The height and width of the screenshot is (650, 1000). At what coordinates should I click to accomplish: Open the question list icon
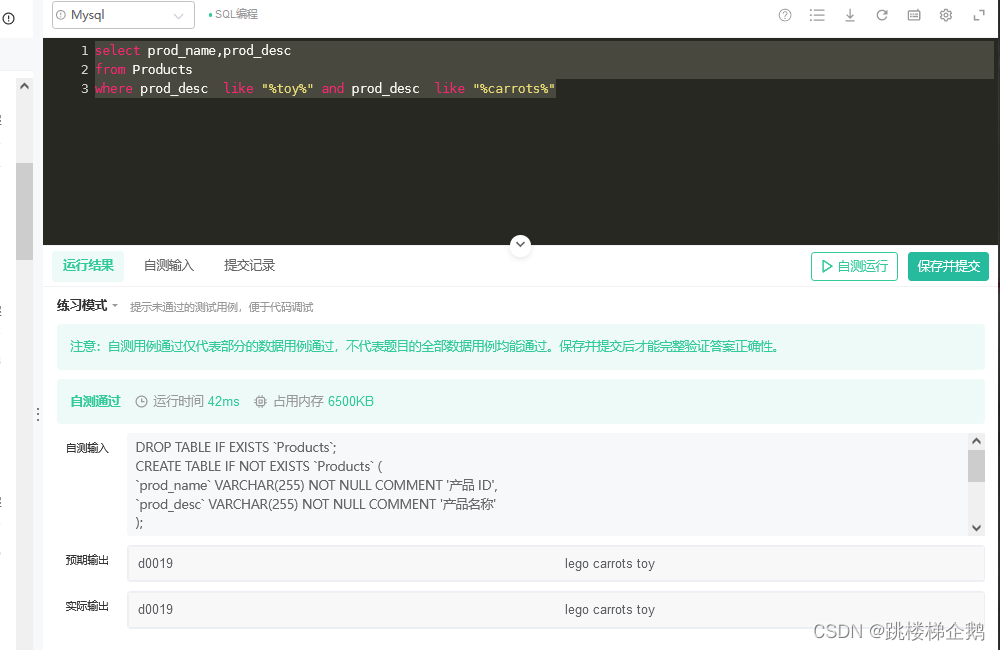[817, 15]
